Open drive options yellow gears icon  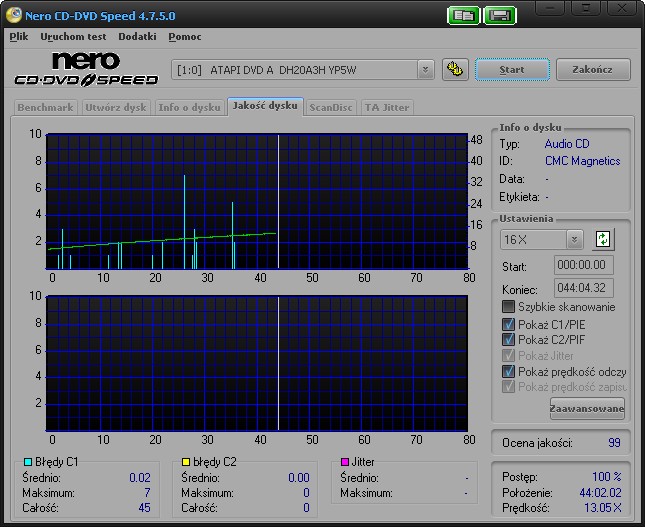tap(455, 69)
